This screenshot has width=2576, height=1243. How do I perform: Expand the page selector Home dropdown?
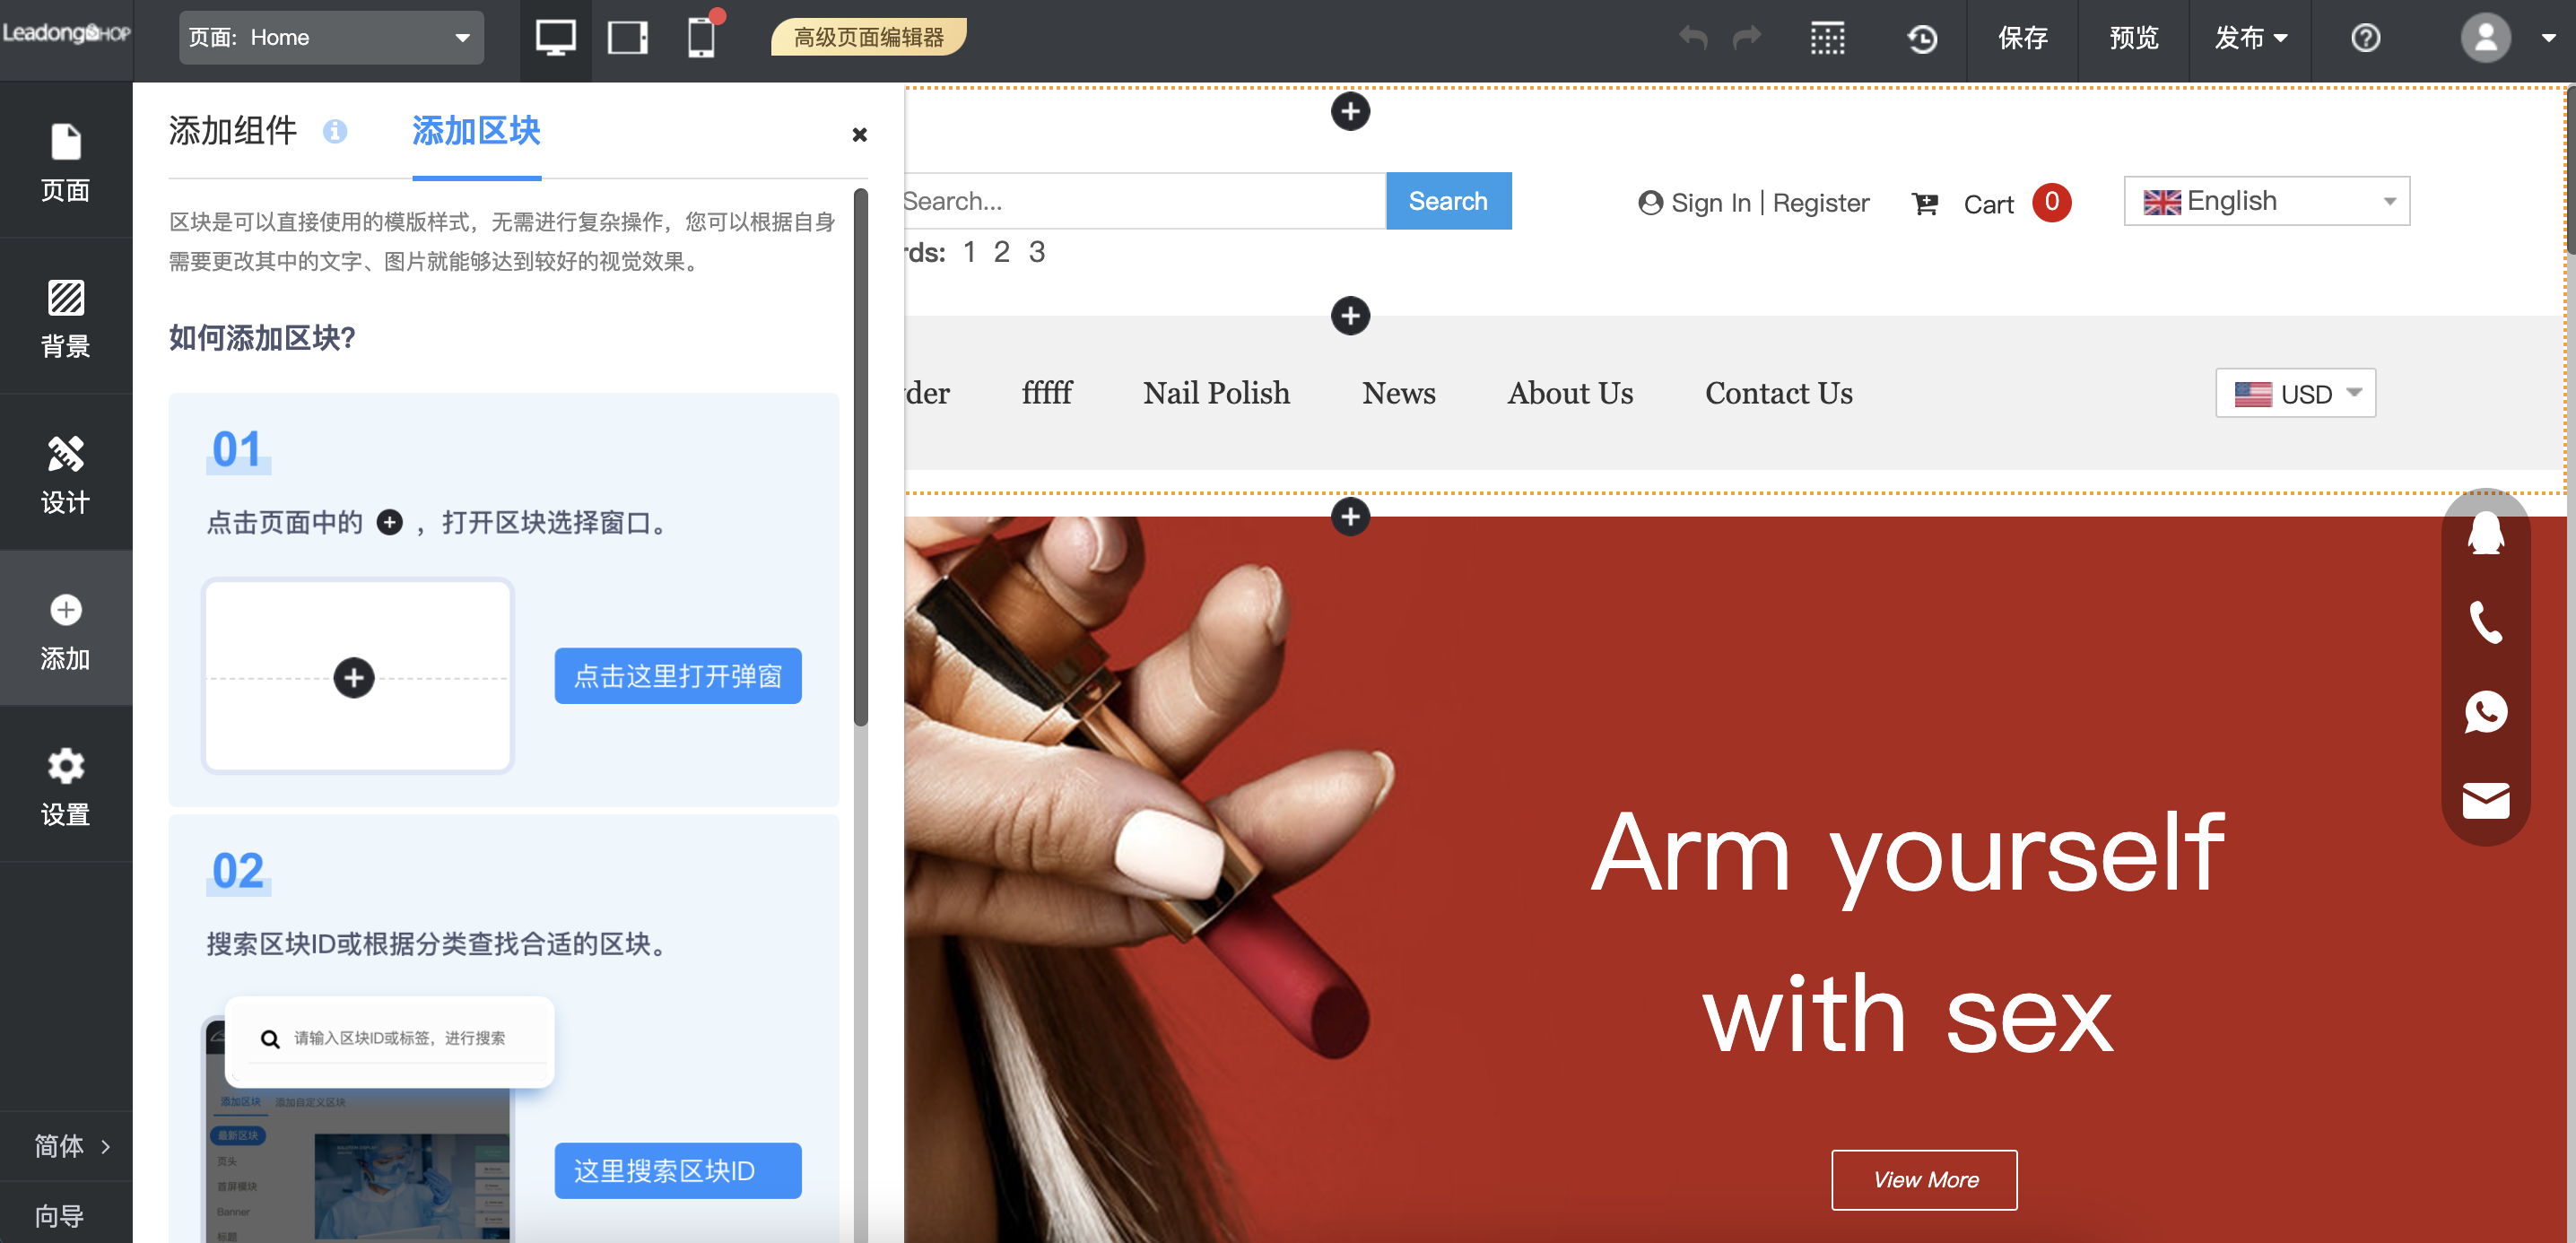click(331, 38)
